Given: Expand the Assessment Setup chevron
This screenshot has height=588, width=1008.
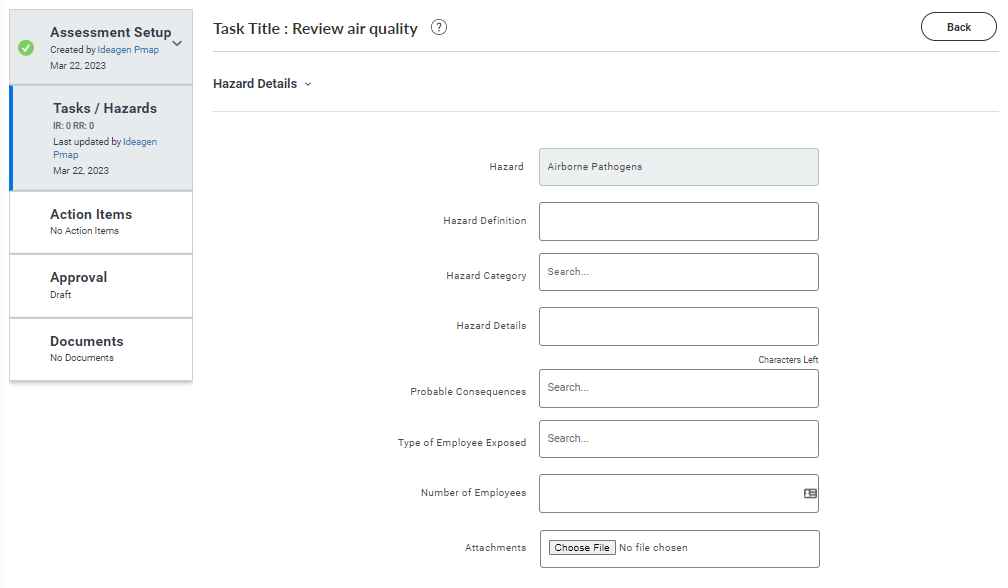Looking at the screenshot, I should point(177,44).
